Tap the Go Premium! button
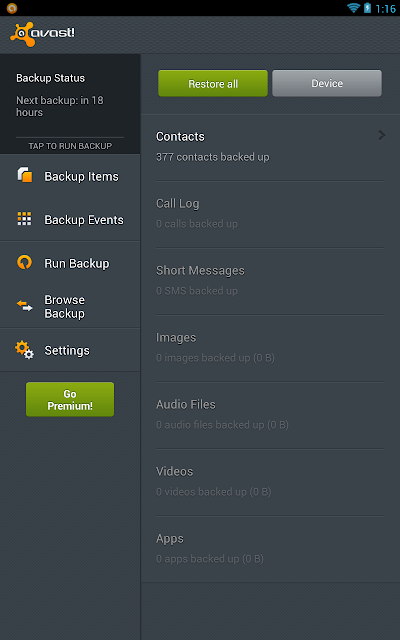Viewport: 400px width, 640px height. point(70,399)
